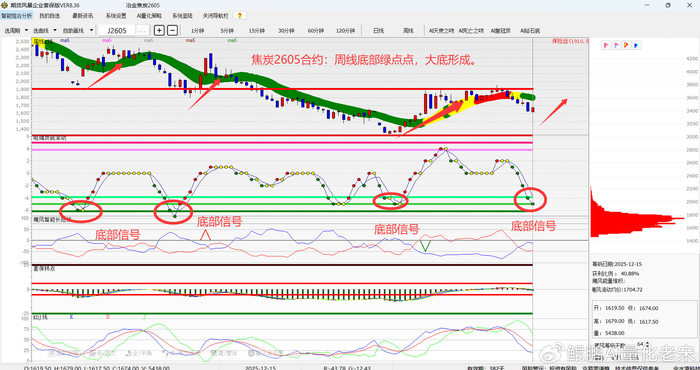Open the 自助画线 dropdown
This screenshot has width=700, height=370.
point(78,31)
